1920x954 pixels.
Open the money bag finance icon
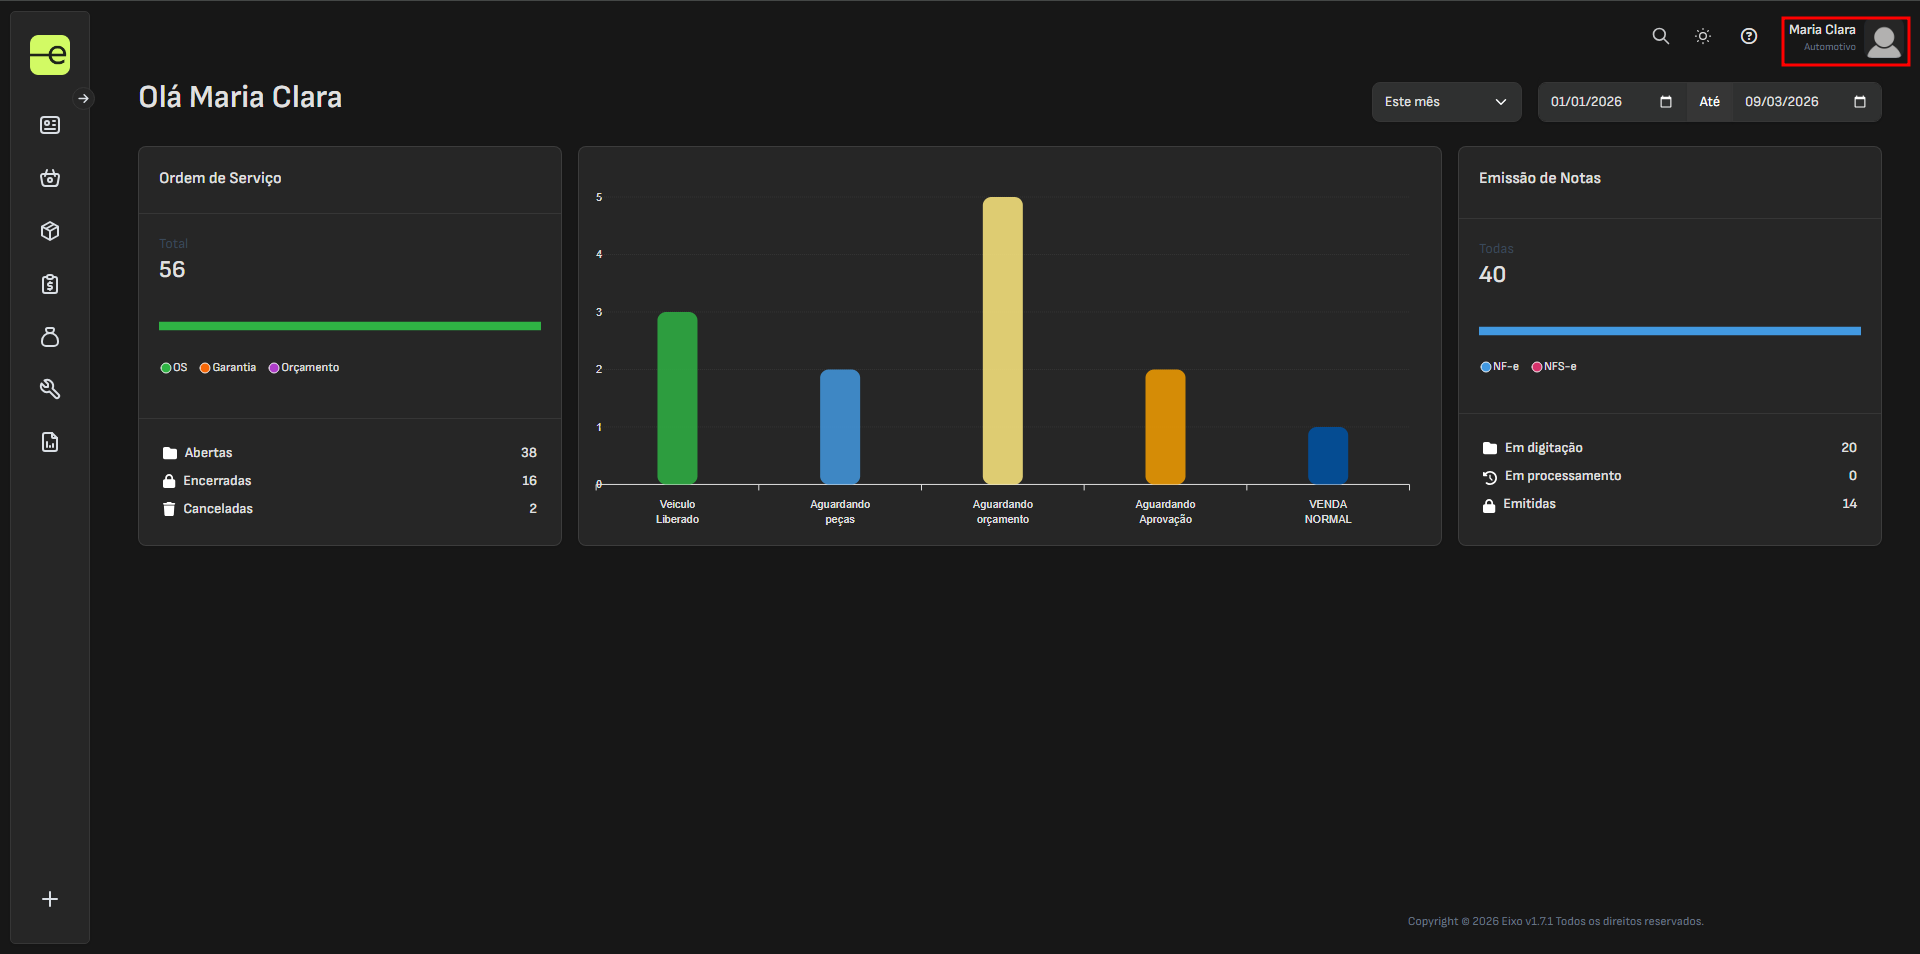tap(50, 337)
